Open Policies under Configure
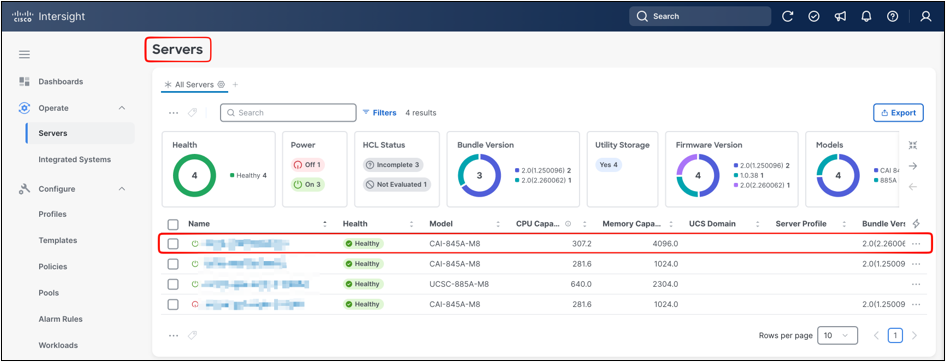 [x=53, y=267]
